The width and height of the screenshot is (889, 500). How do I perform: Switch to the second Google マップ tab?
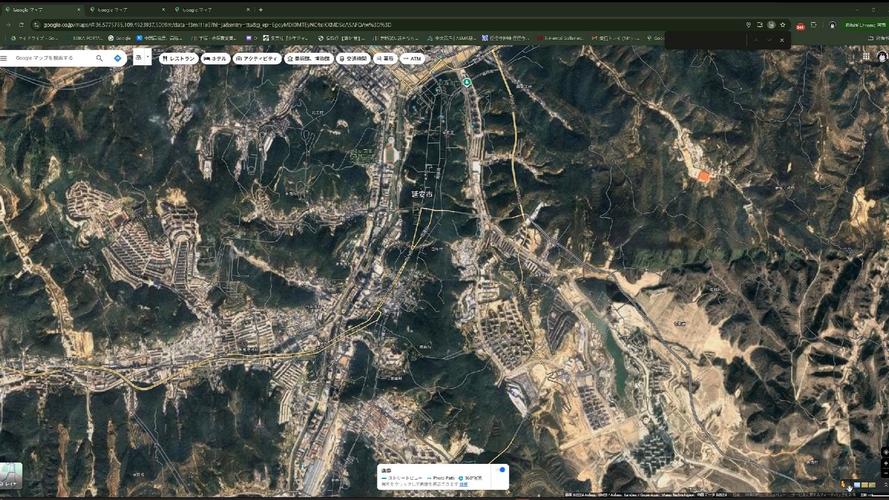125,9
